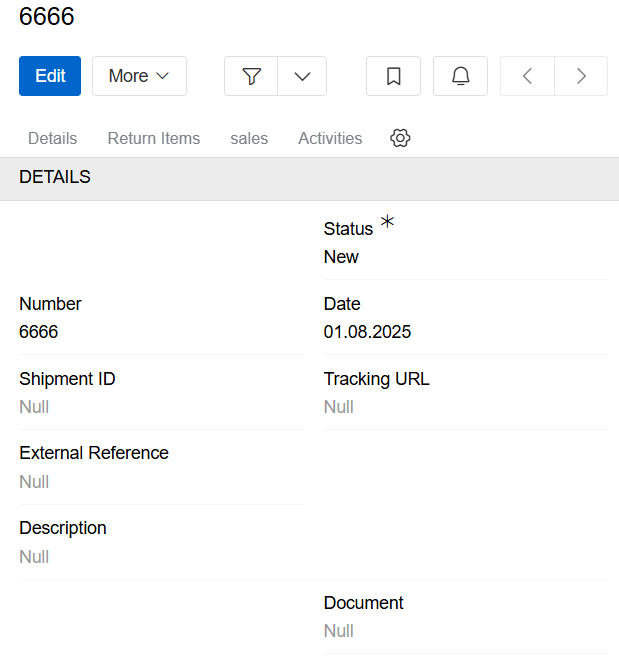Click the Shipment ID Null value
Screen dimensions: 619x669
(34, 407)
